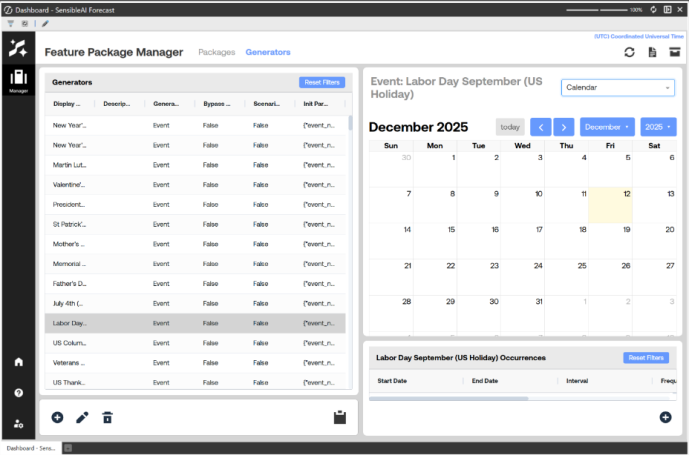Open the document icon in header
The width and height of the screenshot is (689, 455).
click(x=652, y=52)
